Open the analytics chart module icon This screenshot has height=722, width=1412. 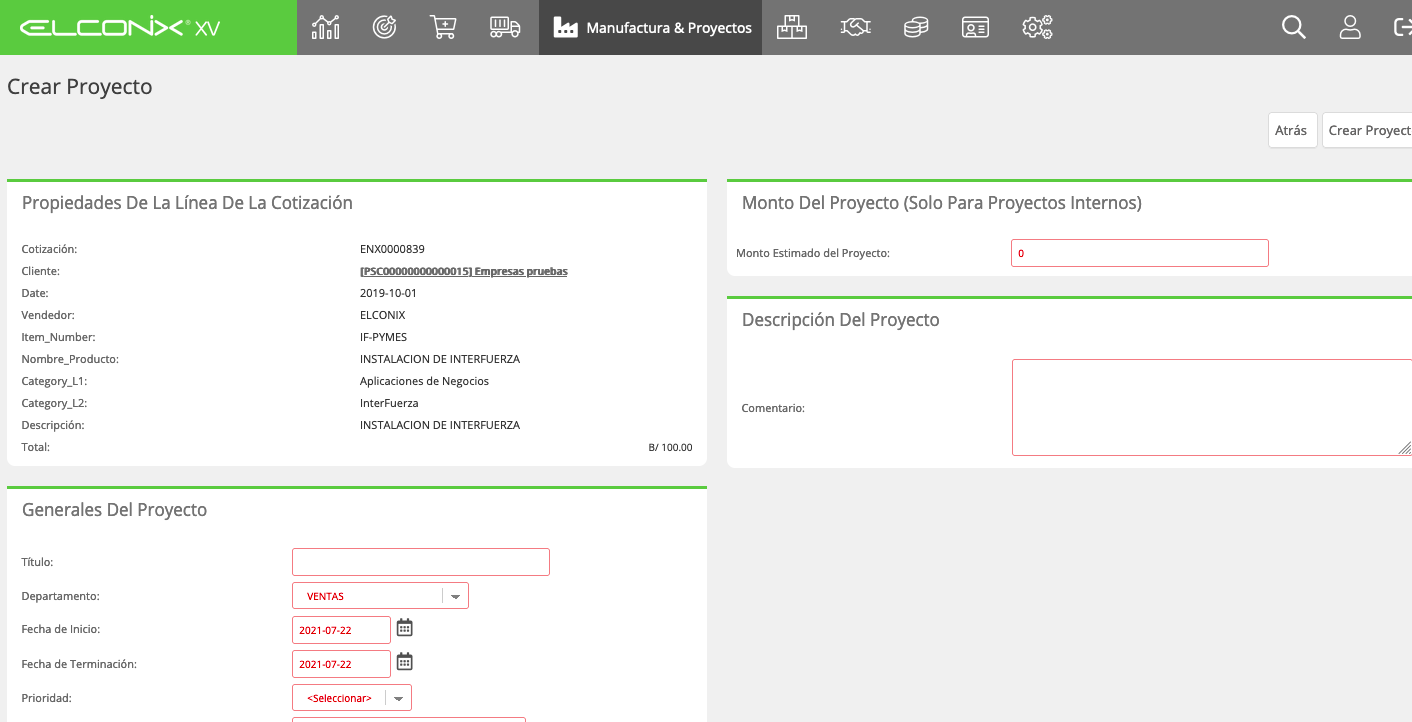tap(326, 27)
